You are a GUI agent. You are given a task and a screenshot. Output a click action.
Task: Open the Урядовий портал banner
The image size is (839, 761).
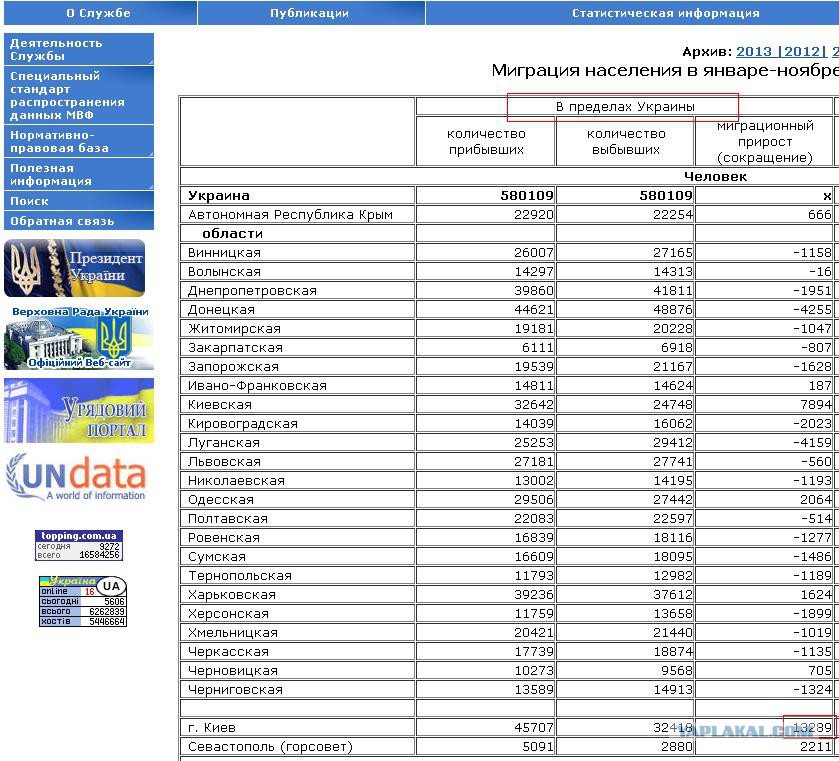point(79,410)
